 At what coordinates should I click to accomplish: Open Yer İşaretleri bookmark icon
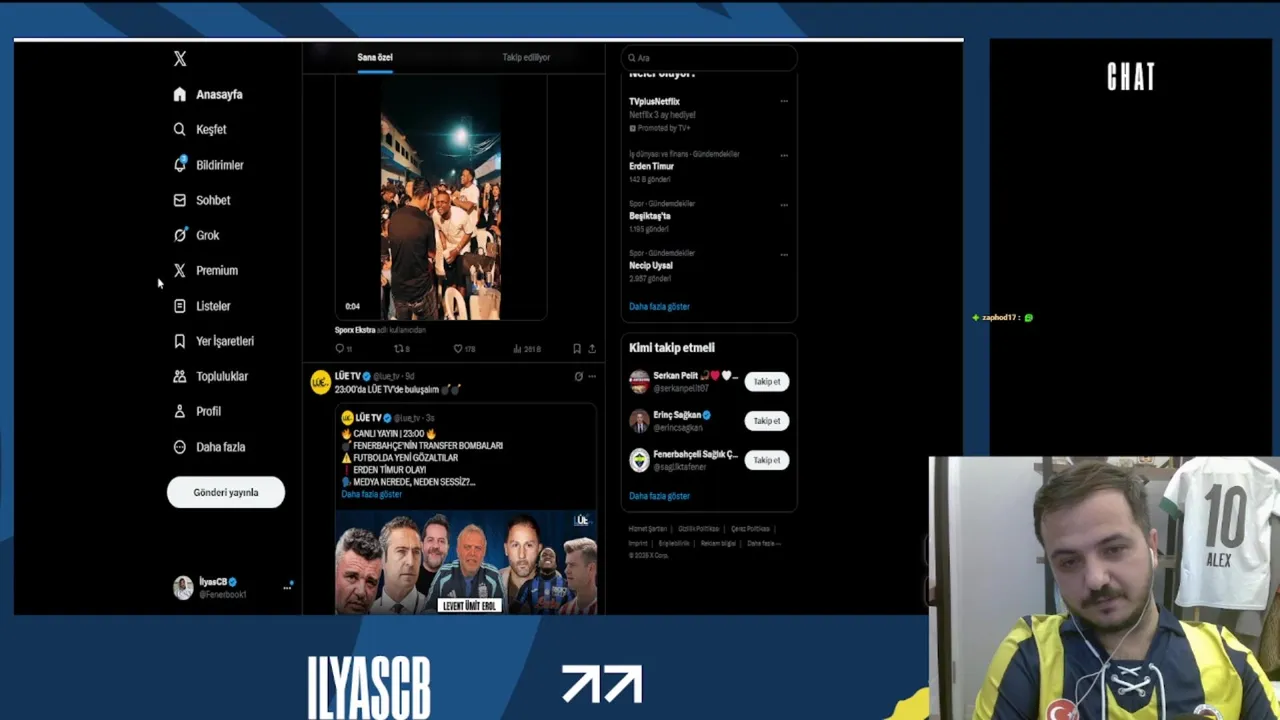pos(180,341)
